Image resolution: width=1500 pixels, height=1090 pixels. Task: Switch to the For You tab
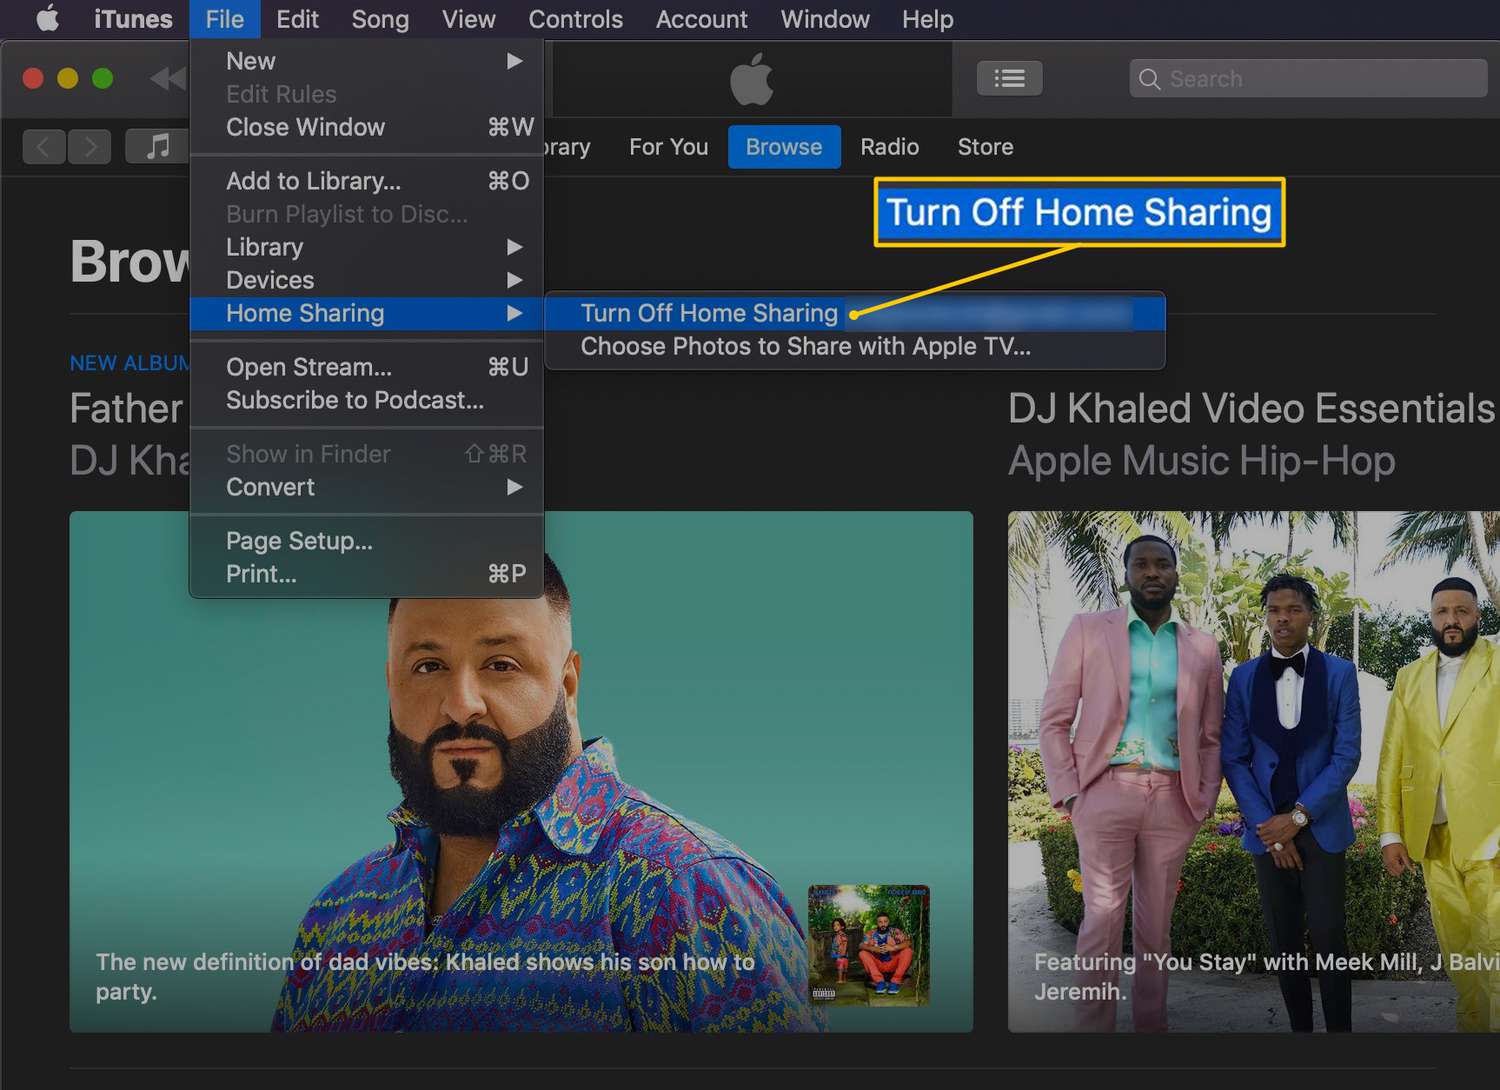tap(668, 147)
